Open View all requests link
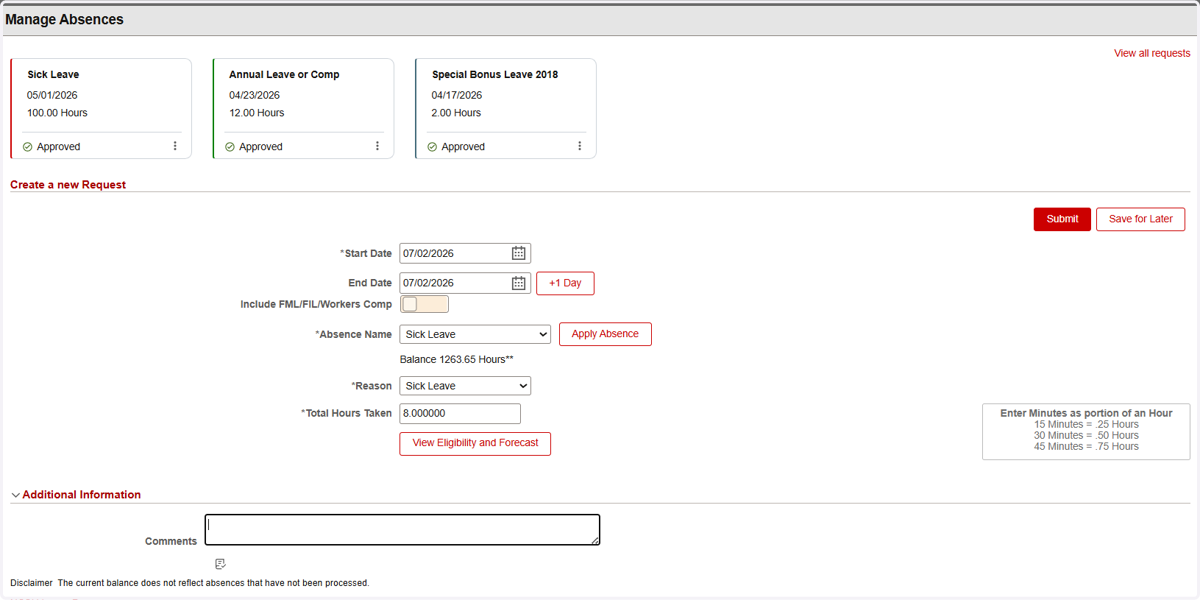Viewport: 1200px width, 600px height. (1152, 53)
